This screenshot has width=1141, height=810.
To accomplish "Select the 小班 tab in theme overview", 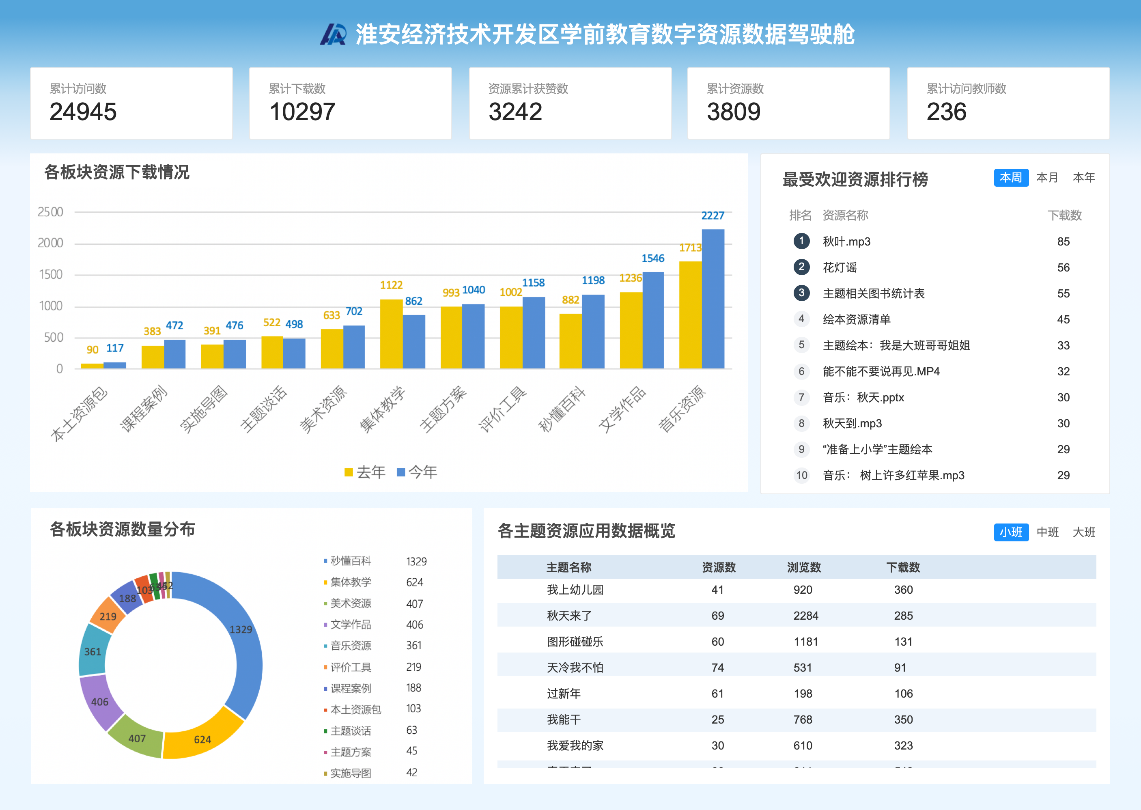I will [x=1010, y=532].
